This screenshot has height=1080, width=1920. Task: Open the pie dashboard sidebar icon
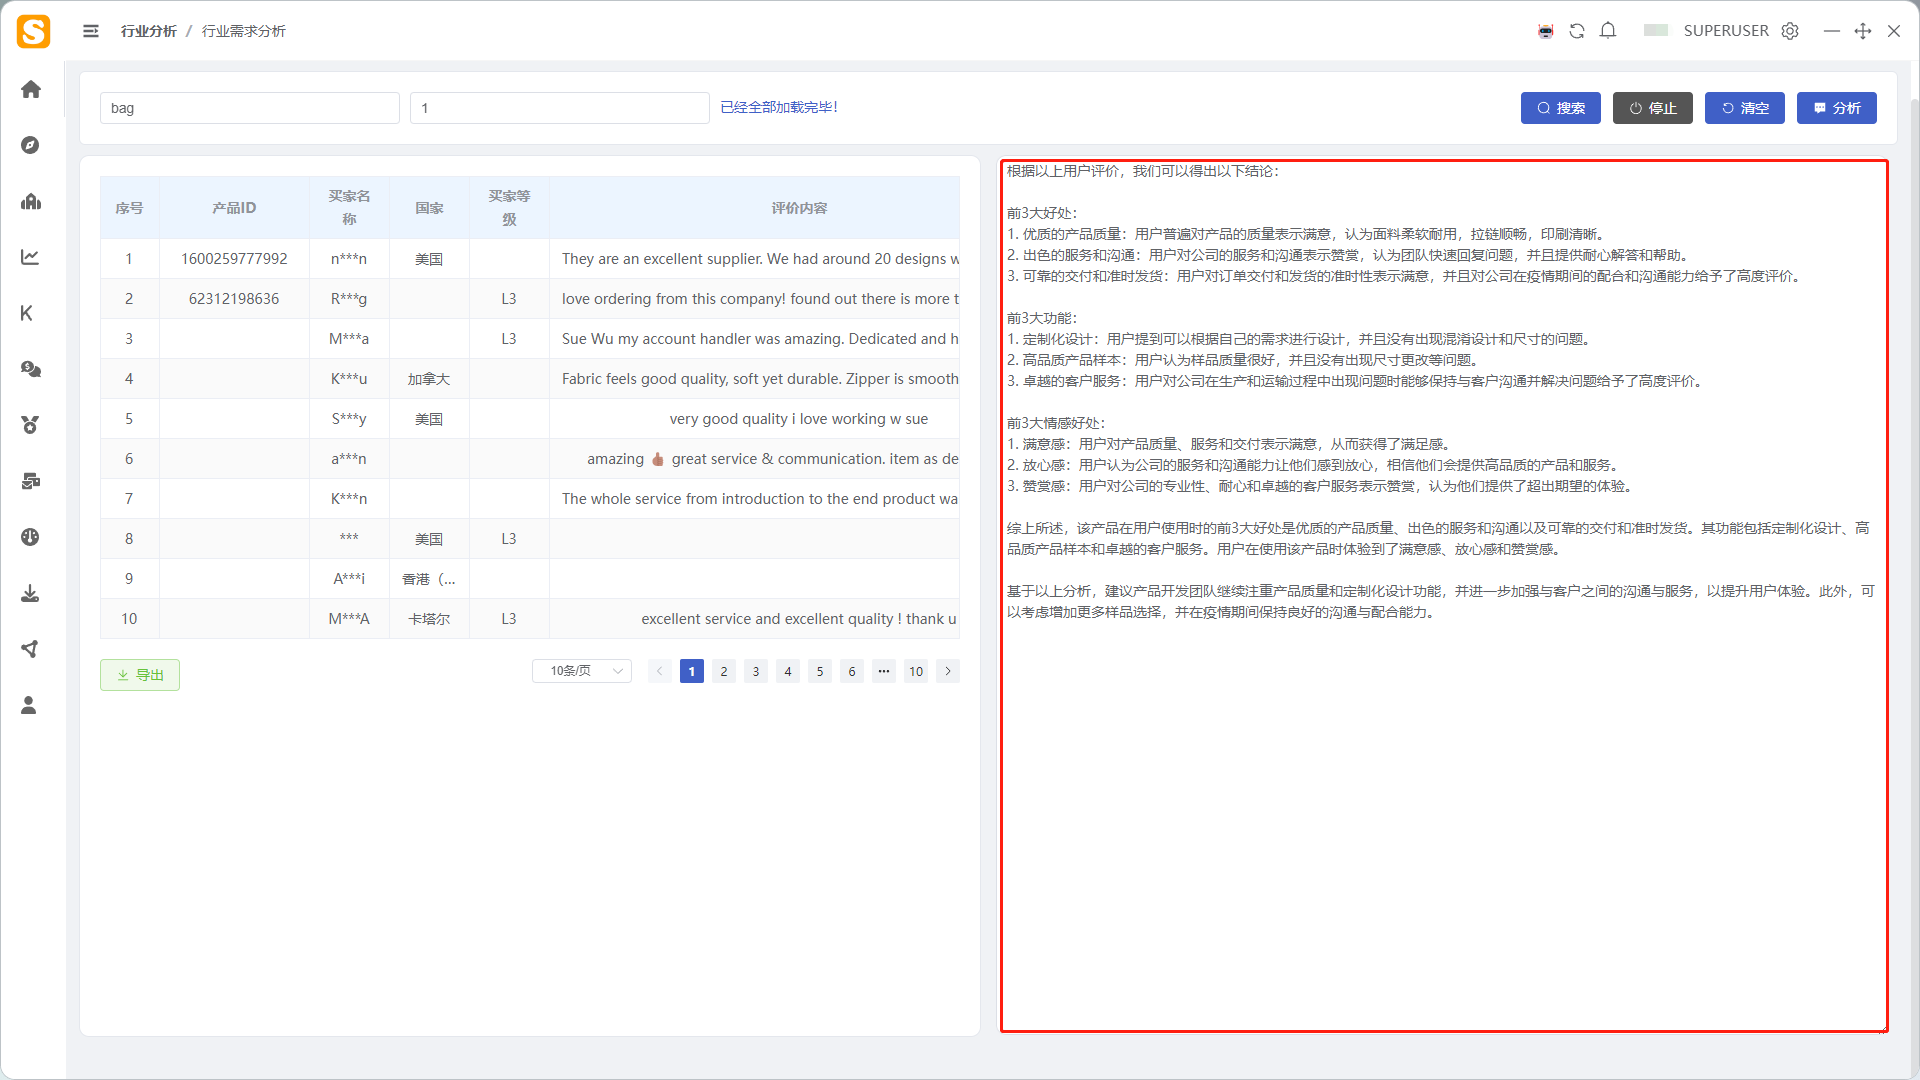[x=30, y=537]
